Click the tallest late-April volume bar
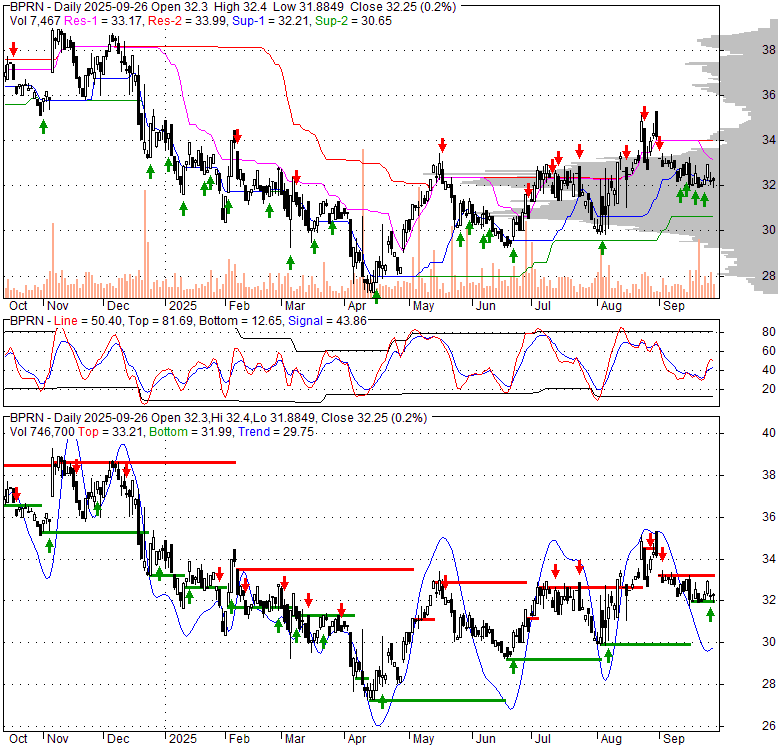780x745 pixels. (363, 223)
